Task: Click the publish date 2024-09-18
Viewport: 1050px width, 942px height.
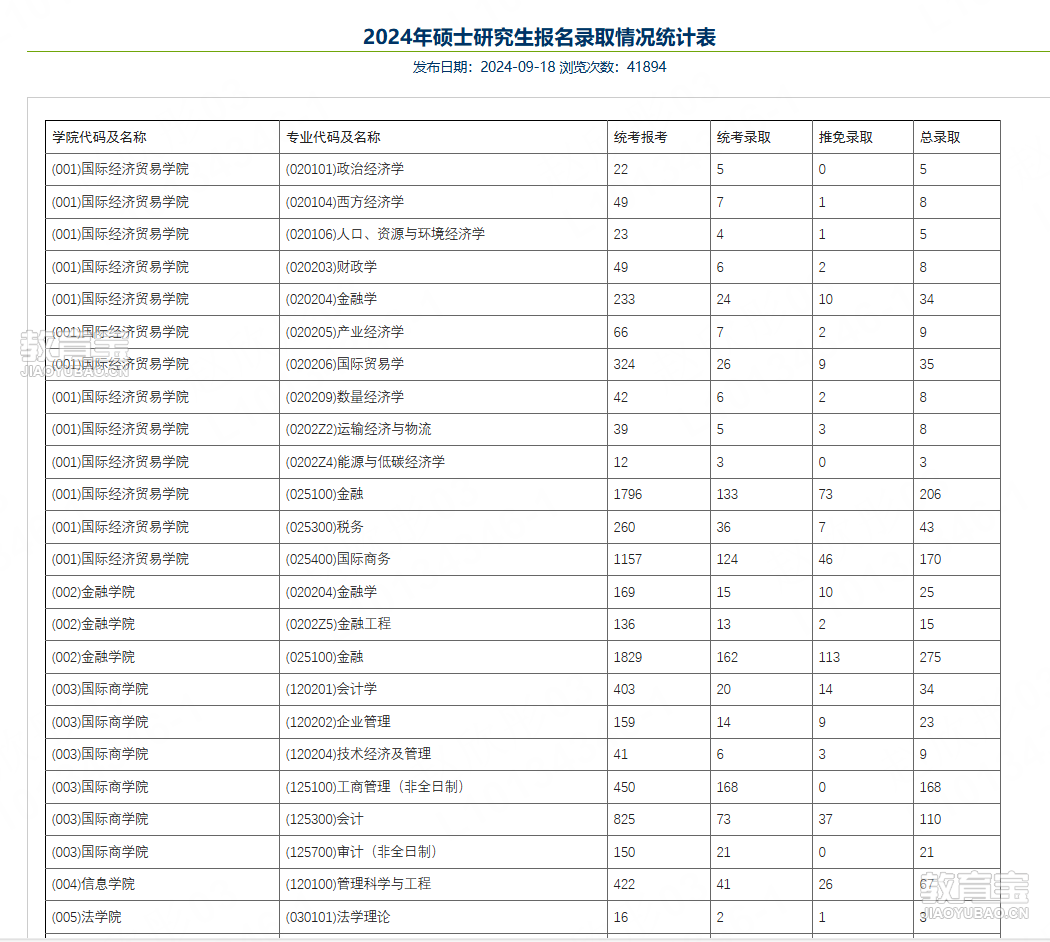Action: (518, 67)
